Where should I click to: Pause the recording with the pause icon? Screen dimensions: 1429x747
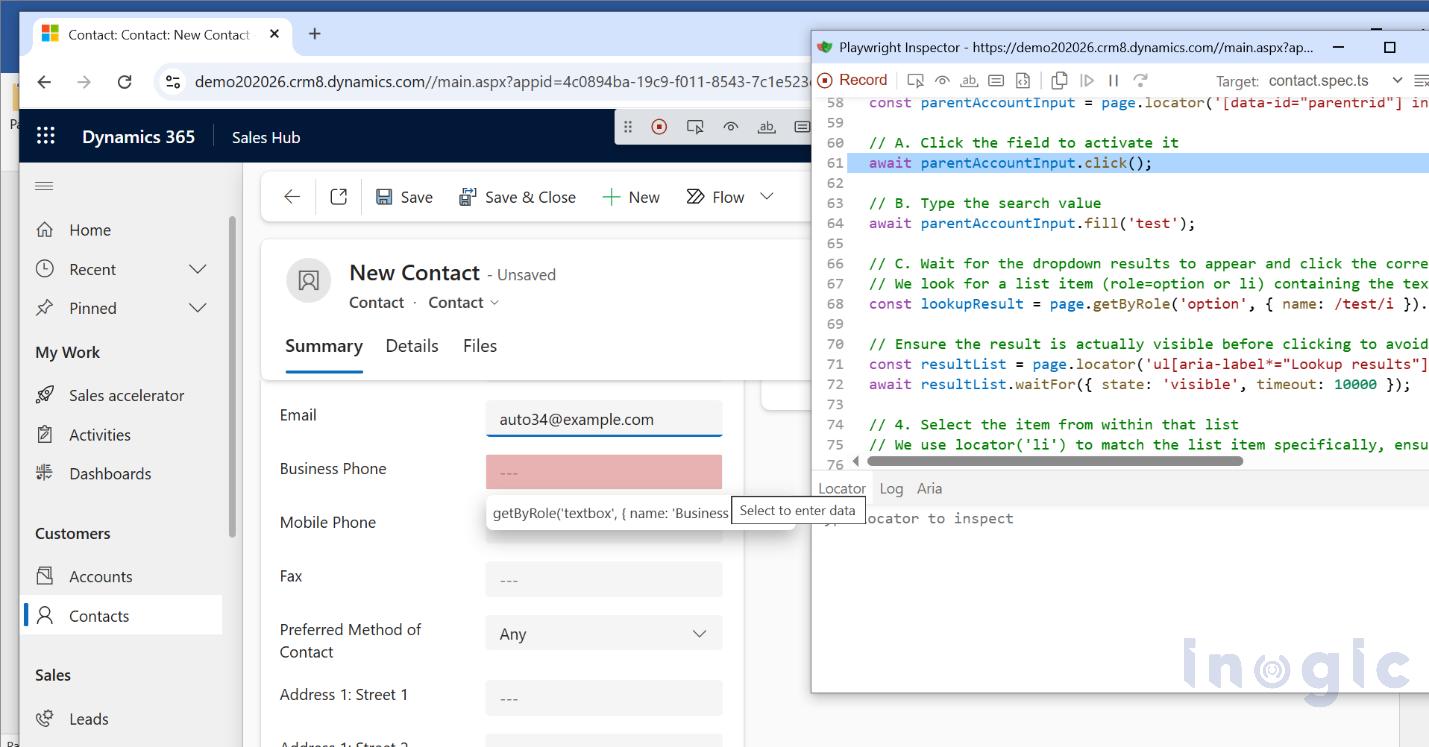coord(1114,79)
